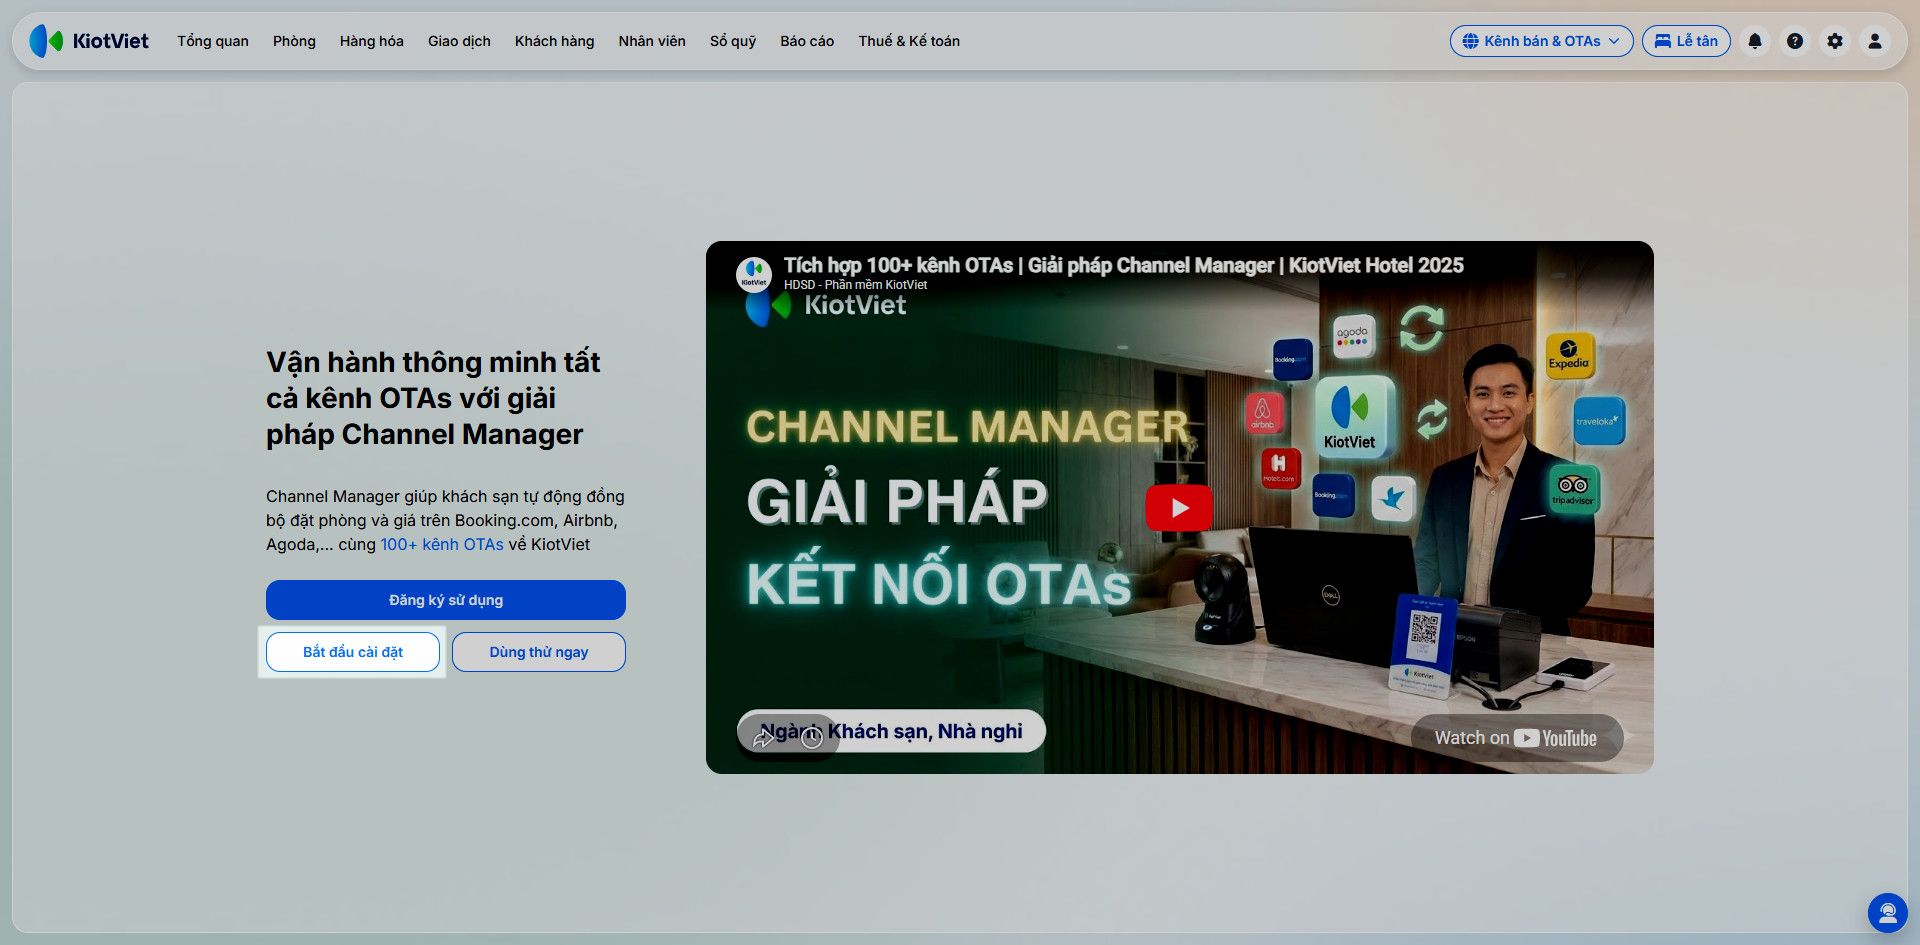Screen dimensions: 1920x945
Task: Open the user account profile icon
Action: 1875,41
